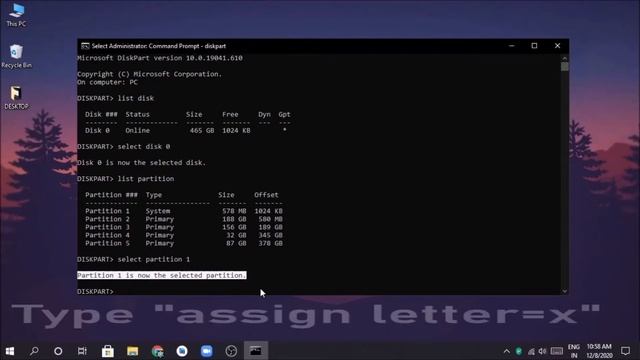Launch Zoom from the taskbar
This screenshot has width=640, height=360.
point(207,351)
